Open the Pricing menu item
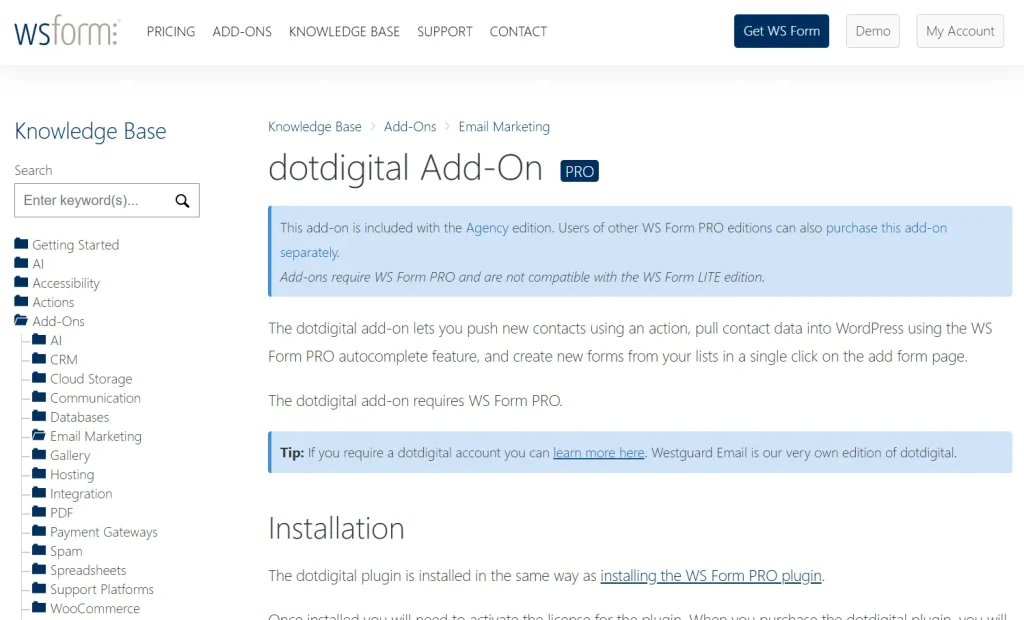 pos(170,31)
